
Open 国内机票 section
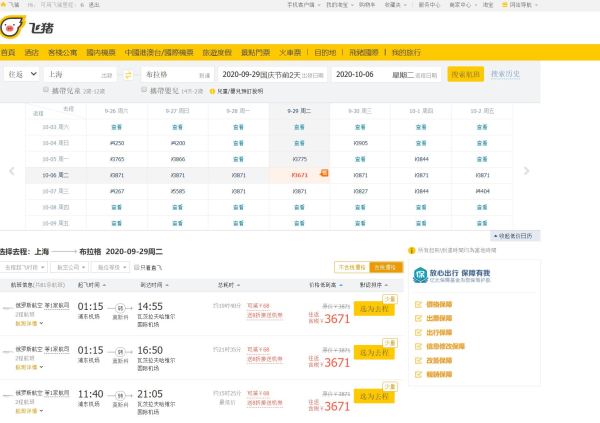[x=101, y=52]
